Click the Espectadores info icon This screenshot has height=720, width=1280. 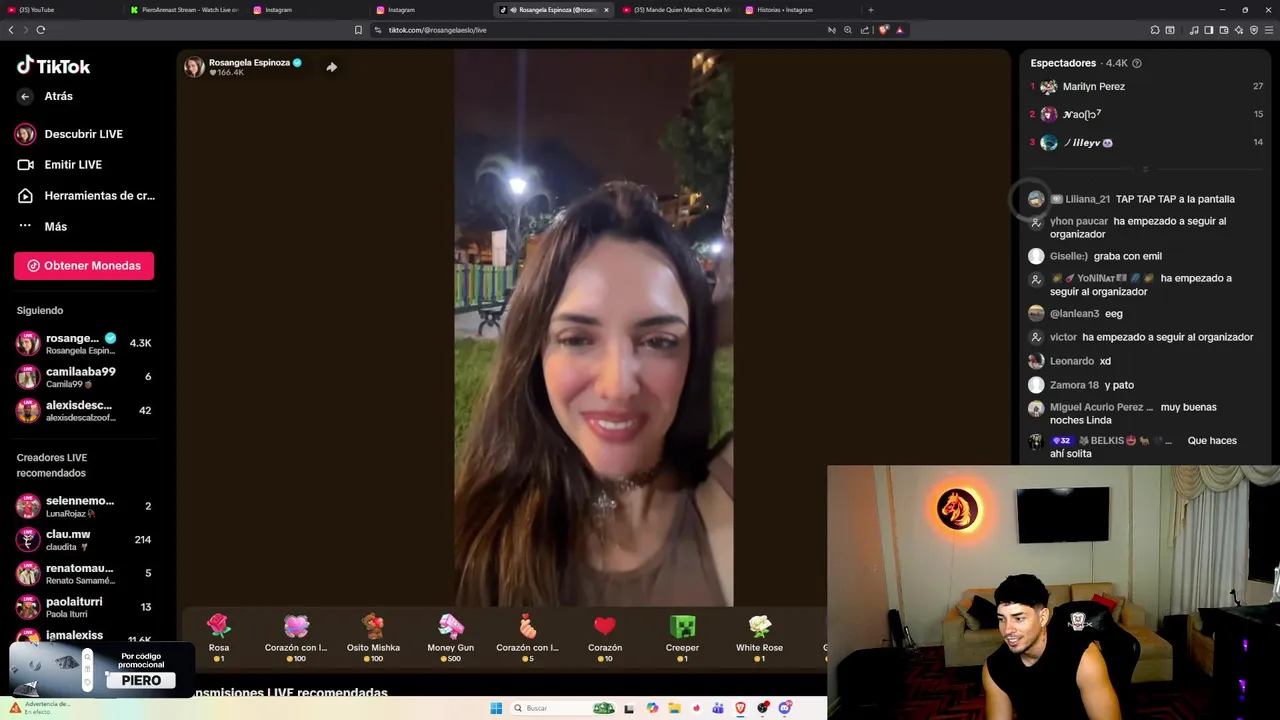pos(1136,63)
